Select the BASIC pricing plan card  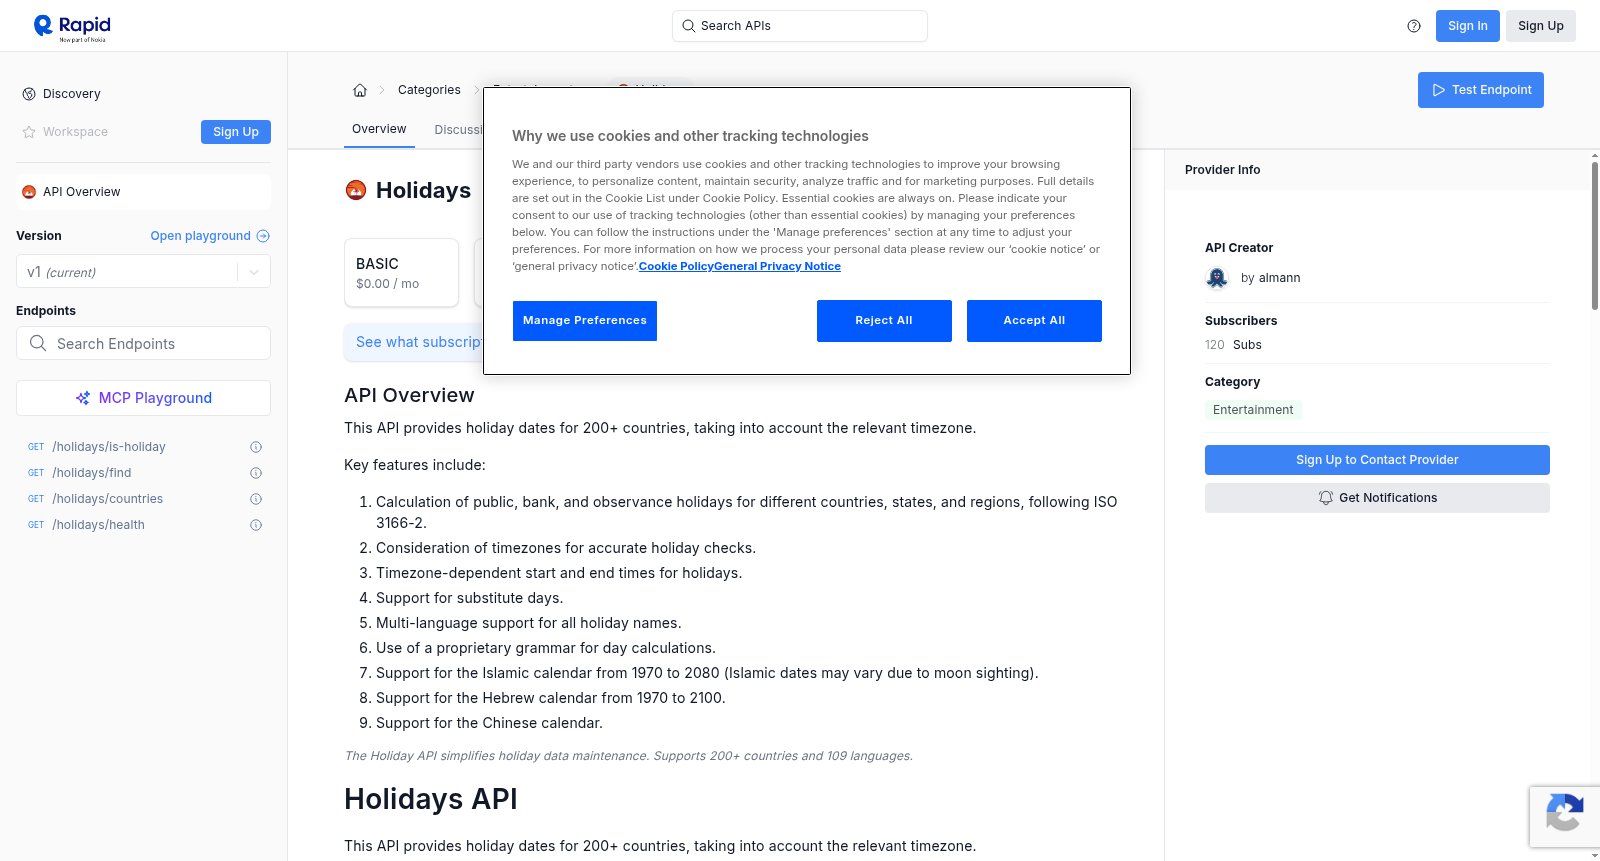click(401, 272)
